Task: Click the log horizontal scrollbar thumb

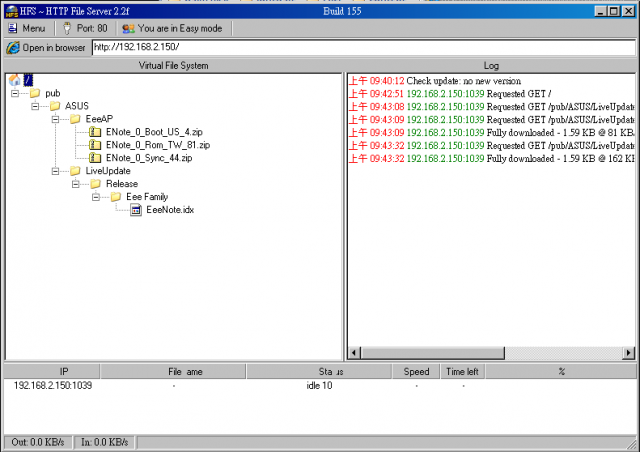Action: [433, 353]
